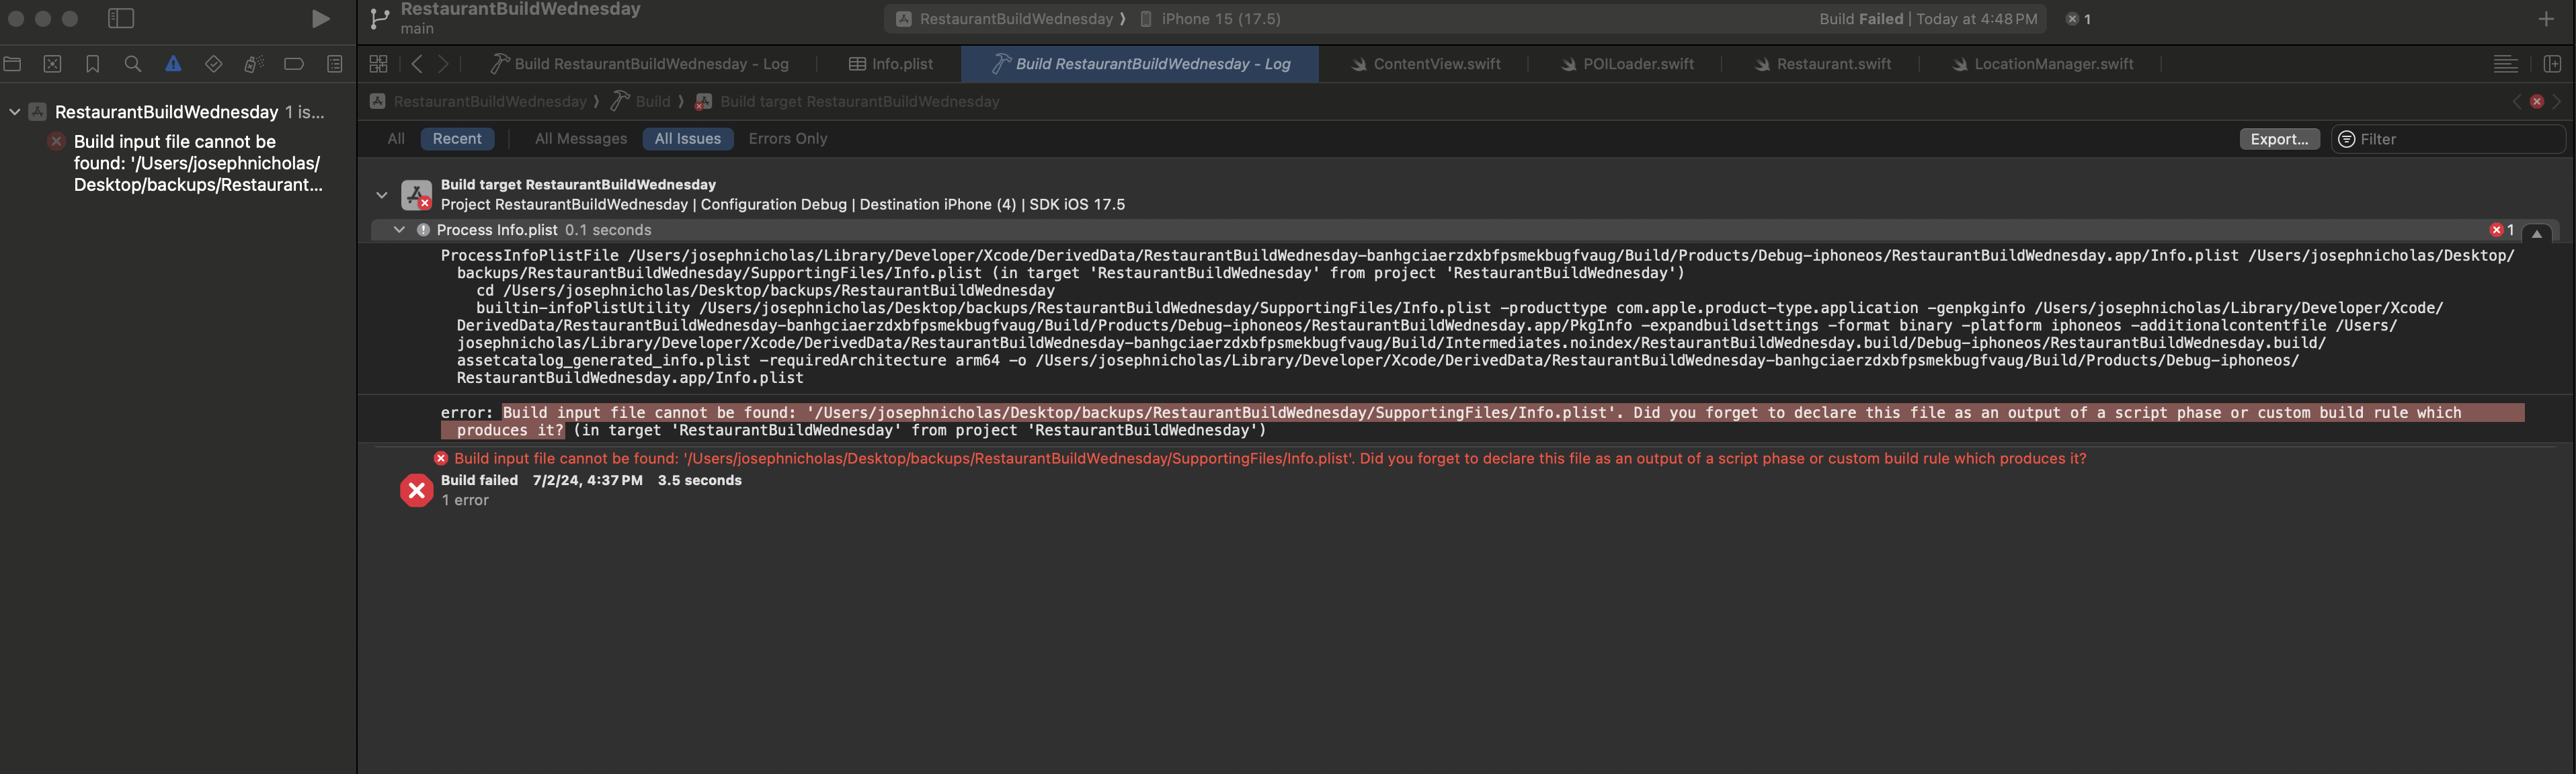
Task: Collapse the Process Info.plist step
Action: click(x=399, y=230)
